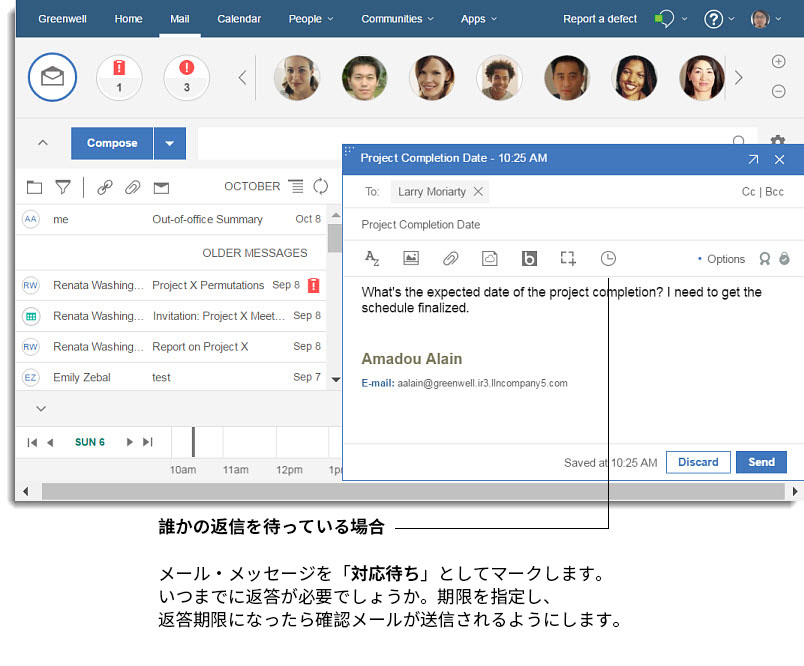Click the folder icon in the mail toolbar
Screen dimensions: 804x666
click(34, 187)
